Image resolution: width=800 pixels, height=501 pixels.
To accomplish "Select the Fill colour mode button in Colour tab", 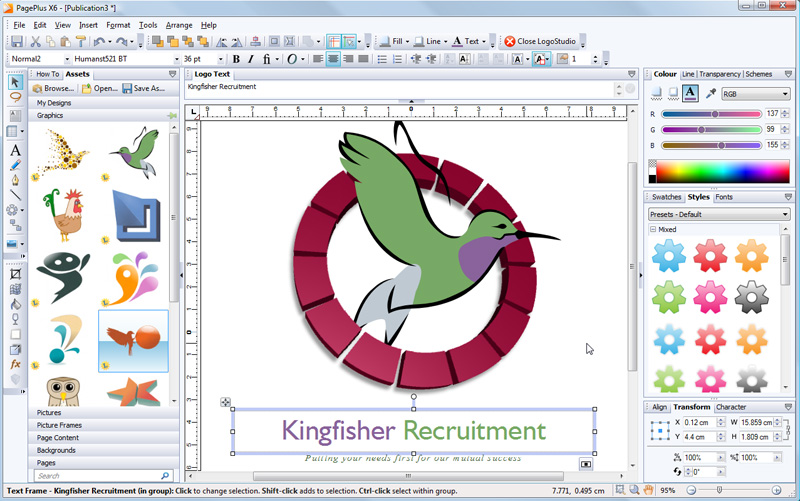I will 657,93.
